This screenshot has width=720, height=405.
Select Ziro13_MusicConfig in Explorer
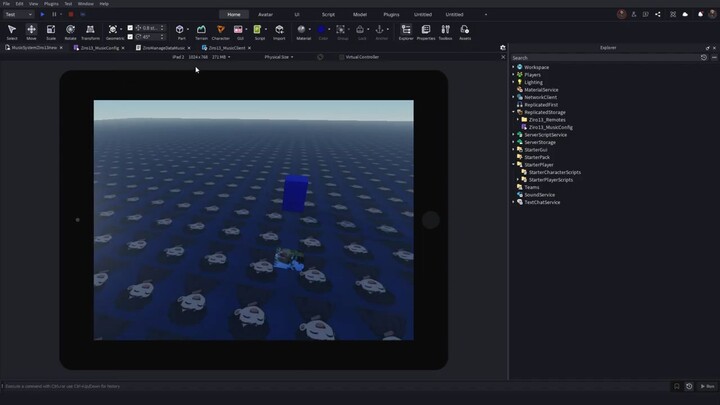point(551,127)
